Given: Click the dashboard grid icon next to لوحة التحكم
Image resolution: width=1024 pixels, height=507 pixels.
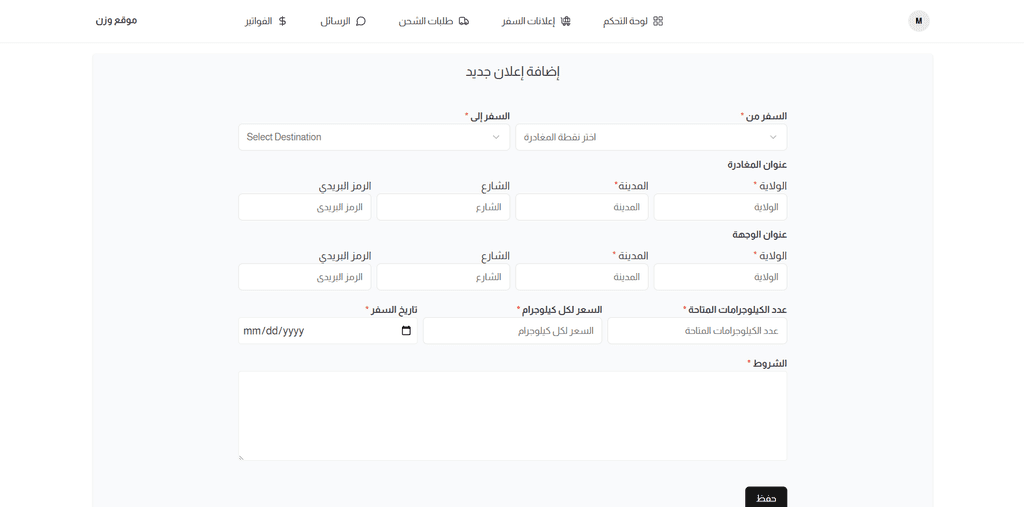Looking at the screenshot, I should coord(658,21).
